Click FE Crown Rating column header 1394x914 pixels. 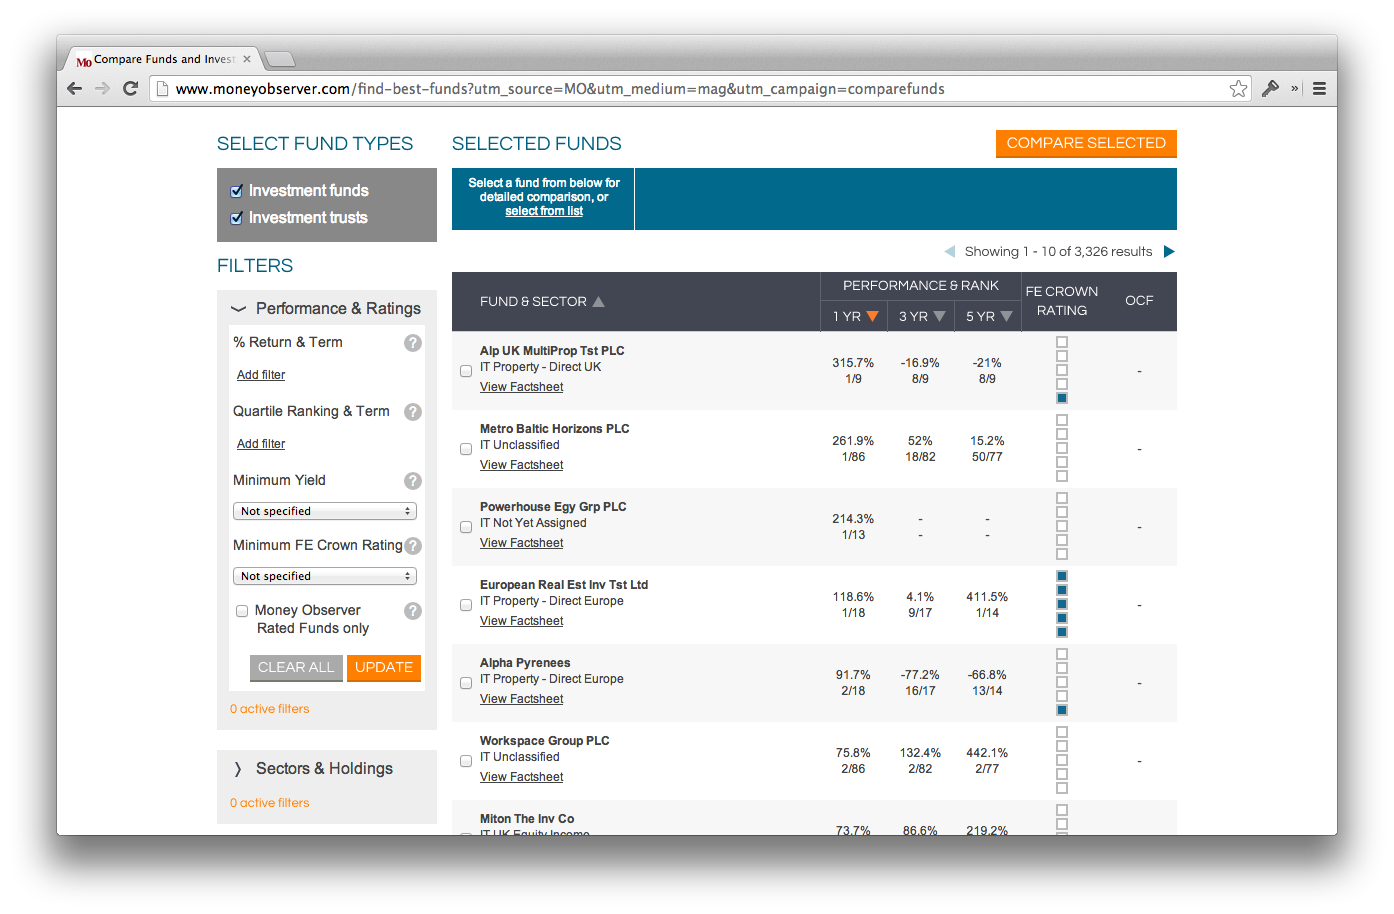click(x=1061, y=301)
